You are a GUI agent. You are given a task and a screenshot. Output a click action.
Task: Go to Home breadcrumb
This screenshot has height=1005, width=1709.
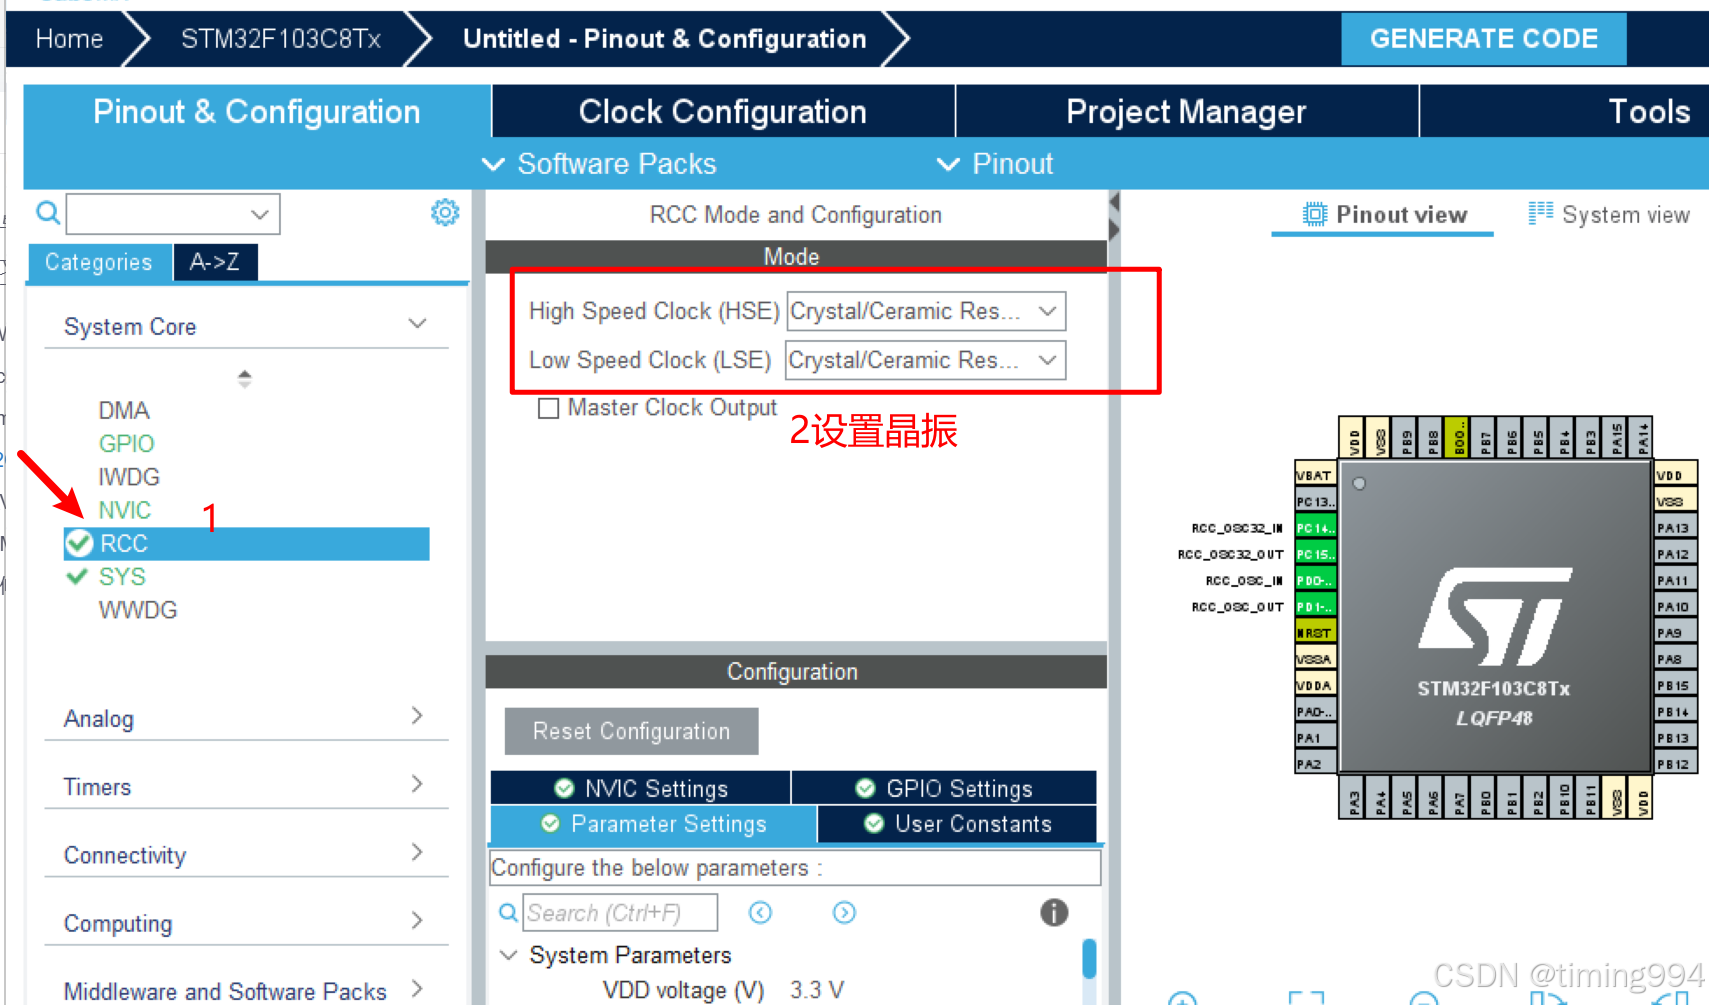69,39
